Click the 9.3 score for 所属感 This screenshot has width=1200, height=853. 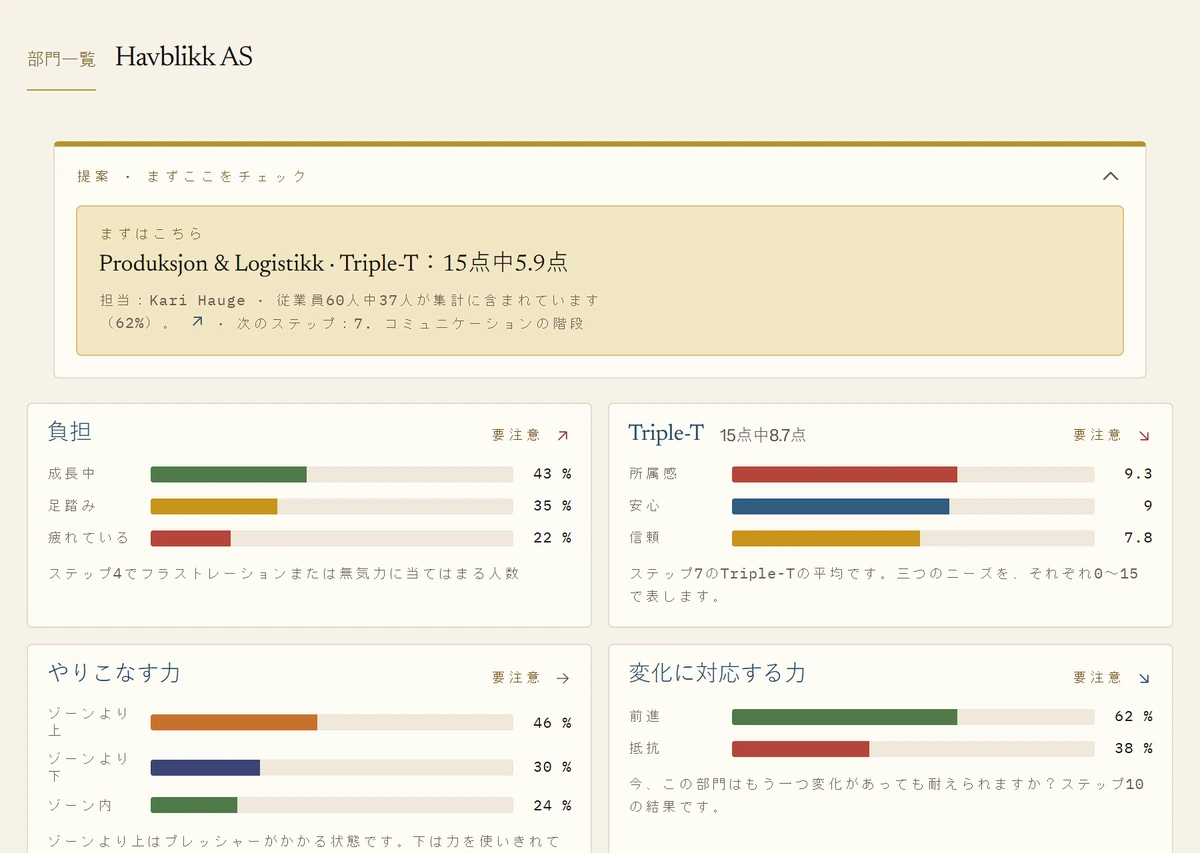(x=1138, y=474)
